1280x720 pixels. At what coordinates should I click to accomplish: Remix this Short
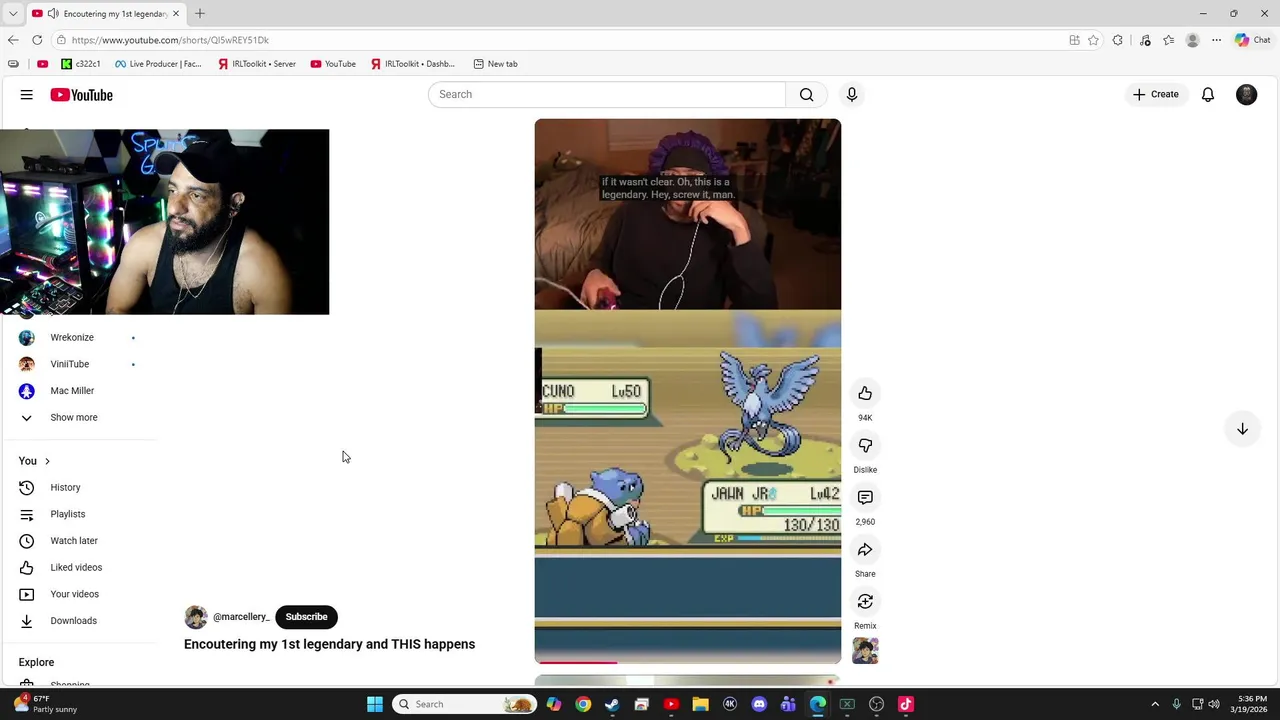pyautogui.click(x=865, y=601)
